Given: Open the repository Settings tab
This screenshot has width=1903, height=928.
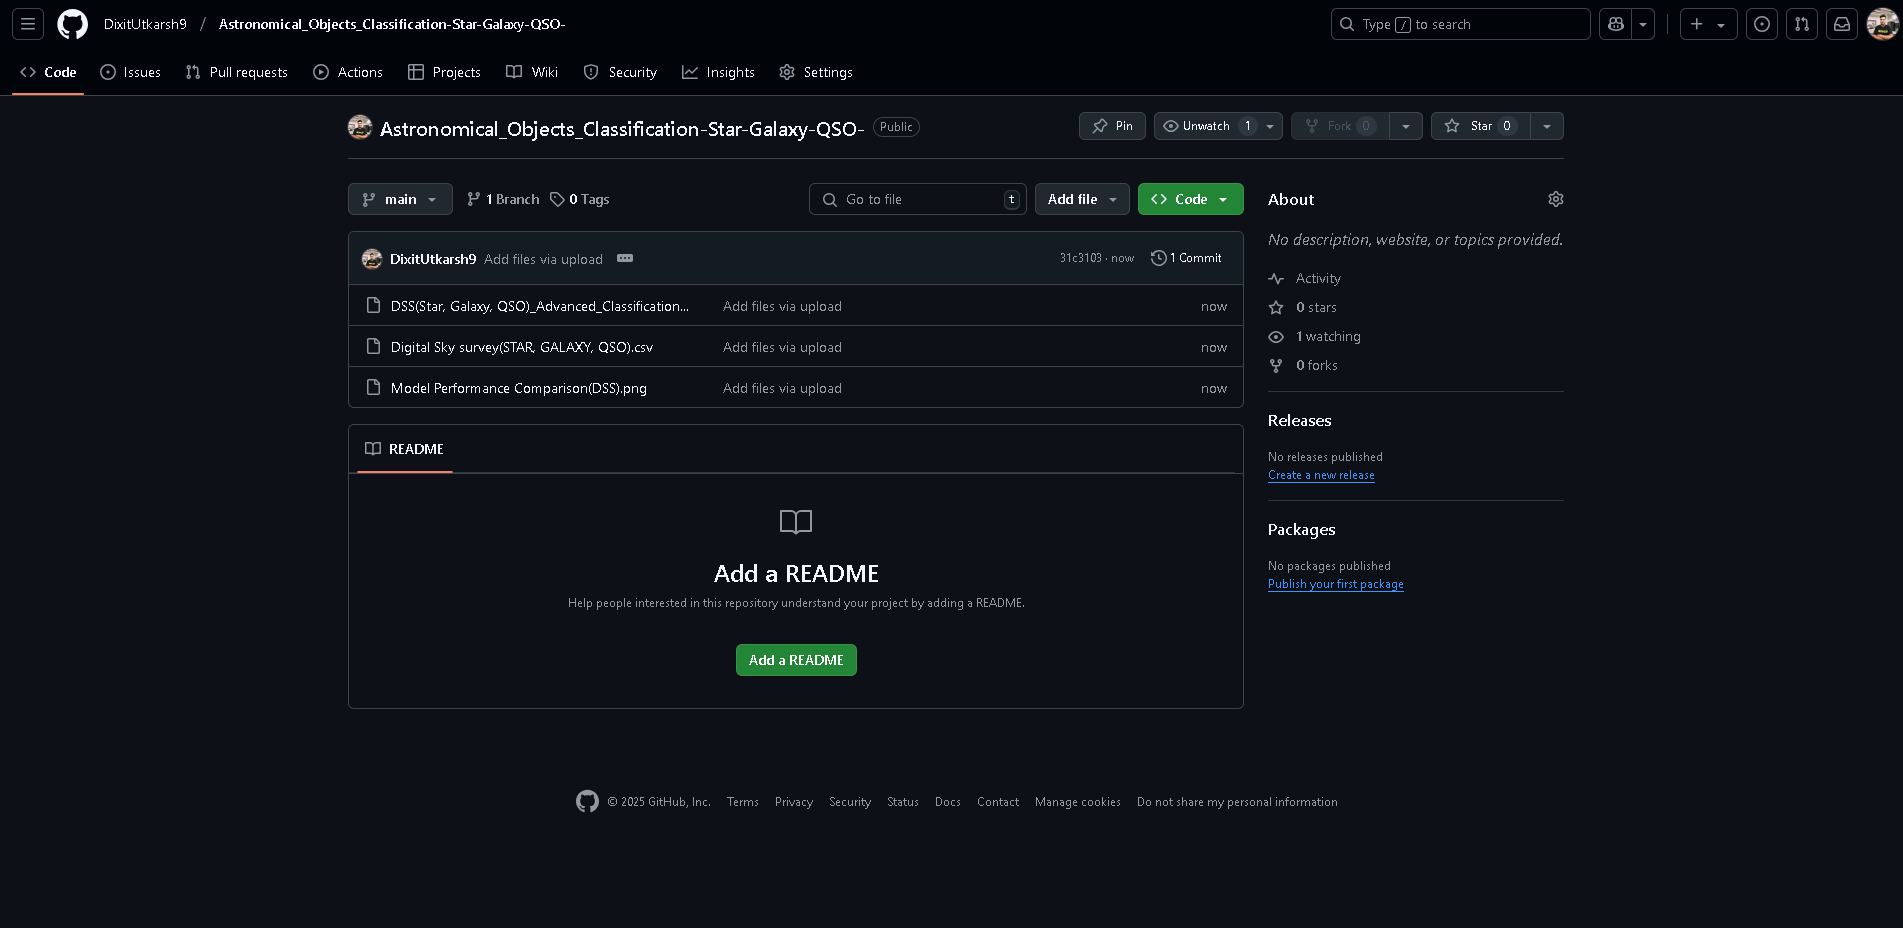Looking at the screenshot, I should [x=816, y=72].
